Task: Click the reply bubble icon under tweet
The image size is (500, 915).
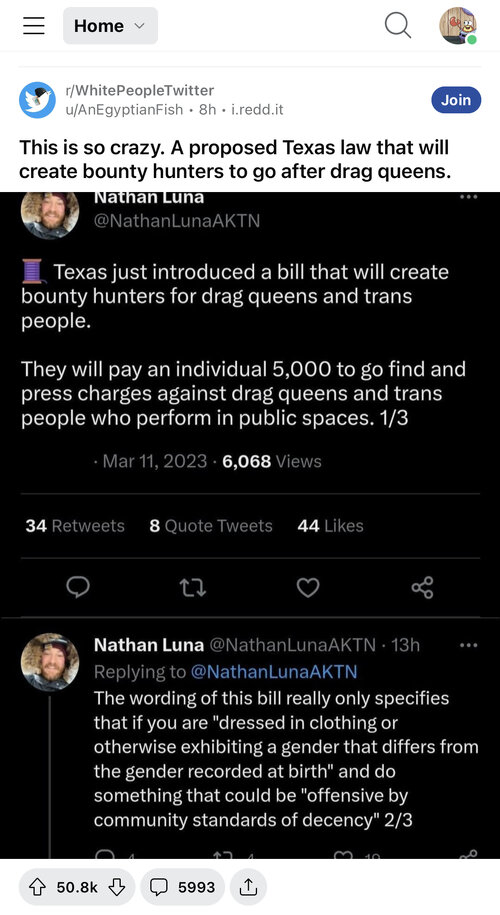Action: tap(78, 588)
